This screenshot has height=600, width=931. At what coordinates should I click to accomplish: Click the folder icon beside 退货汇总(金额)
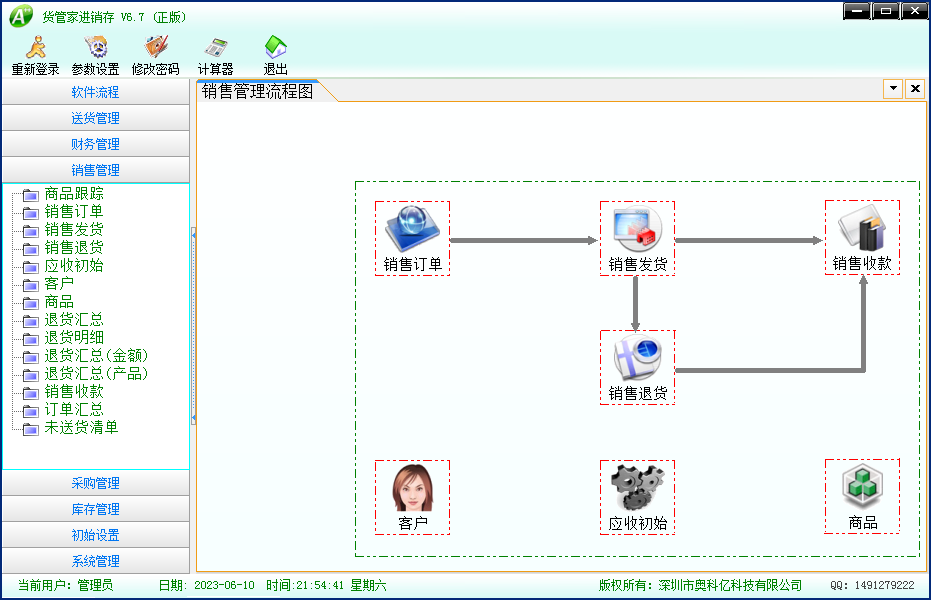click(30, 357)
